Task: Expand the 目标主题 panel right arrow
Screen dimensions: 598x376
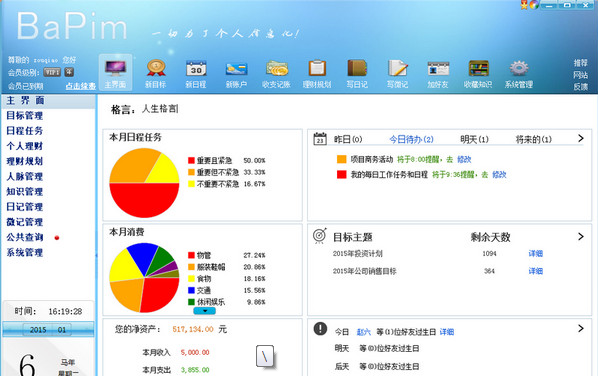Action: (580, 236)
